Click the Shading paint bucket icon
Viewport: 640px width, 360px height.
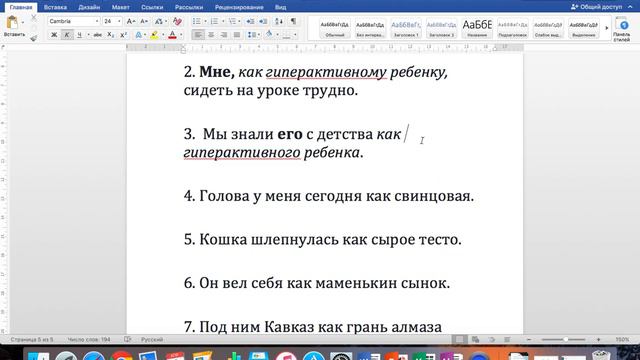(269, 35)
